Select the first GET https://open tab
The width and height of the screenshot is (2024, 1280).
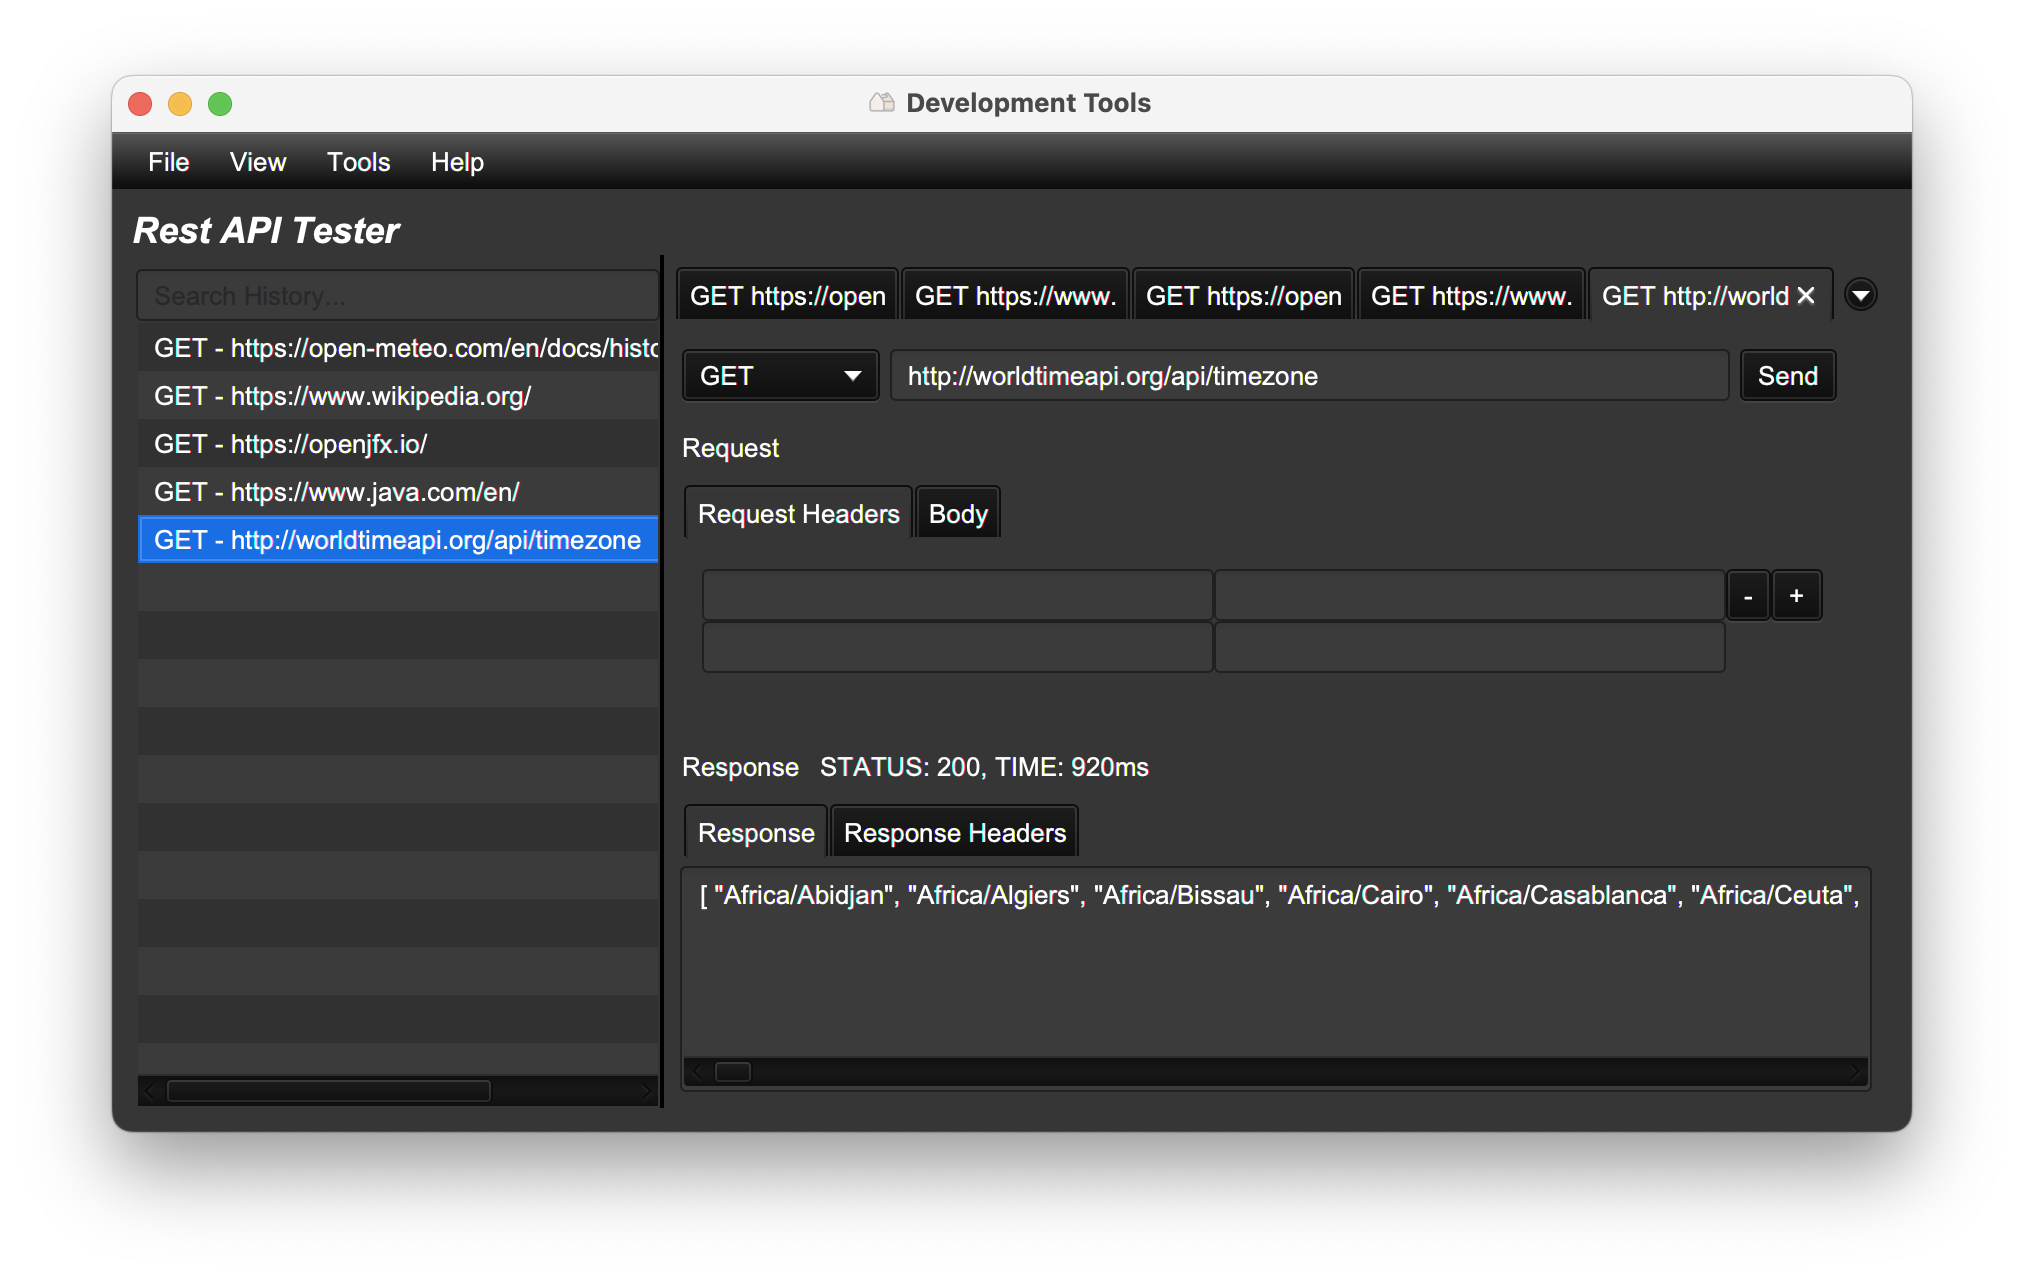pyautogui.click(x=787, y=296)
